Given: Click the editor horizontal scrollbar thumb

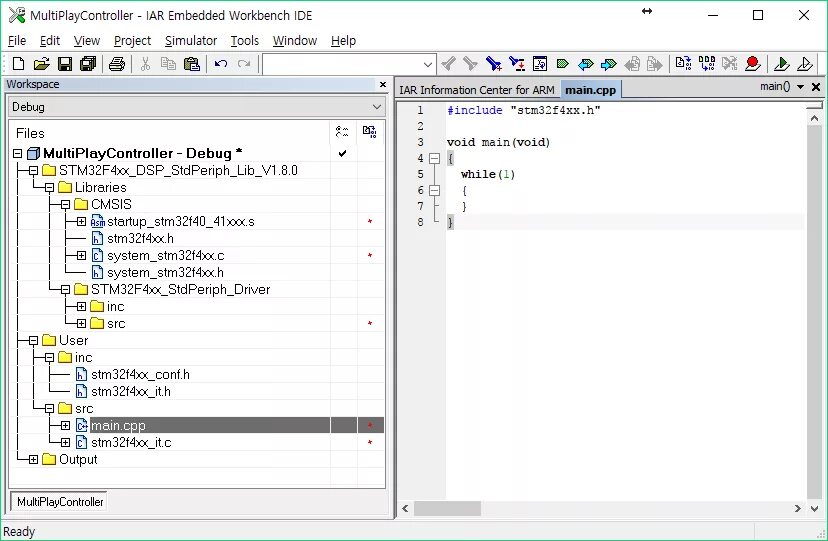Looking at the screenshot, I should 447,508.
